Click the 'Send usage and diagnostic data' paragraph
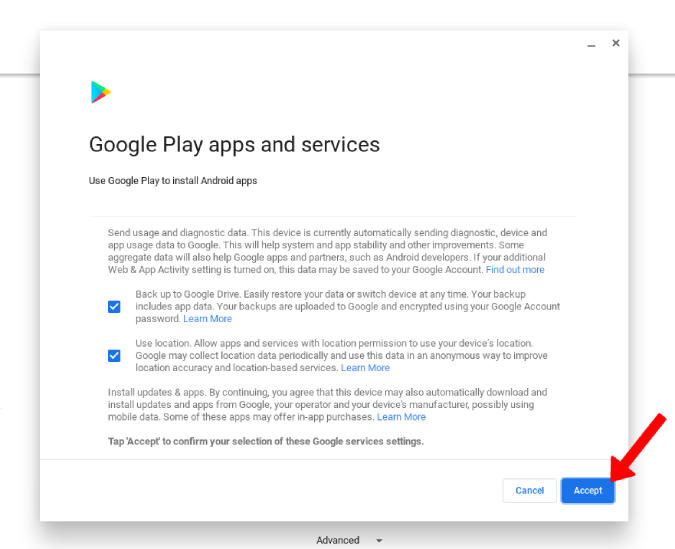The width and height of the screenshot is (675, 549). (x=327, y=251)
